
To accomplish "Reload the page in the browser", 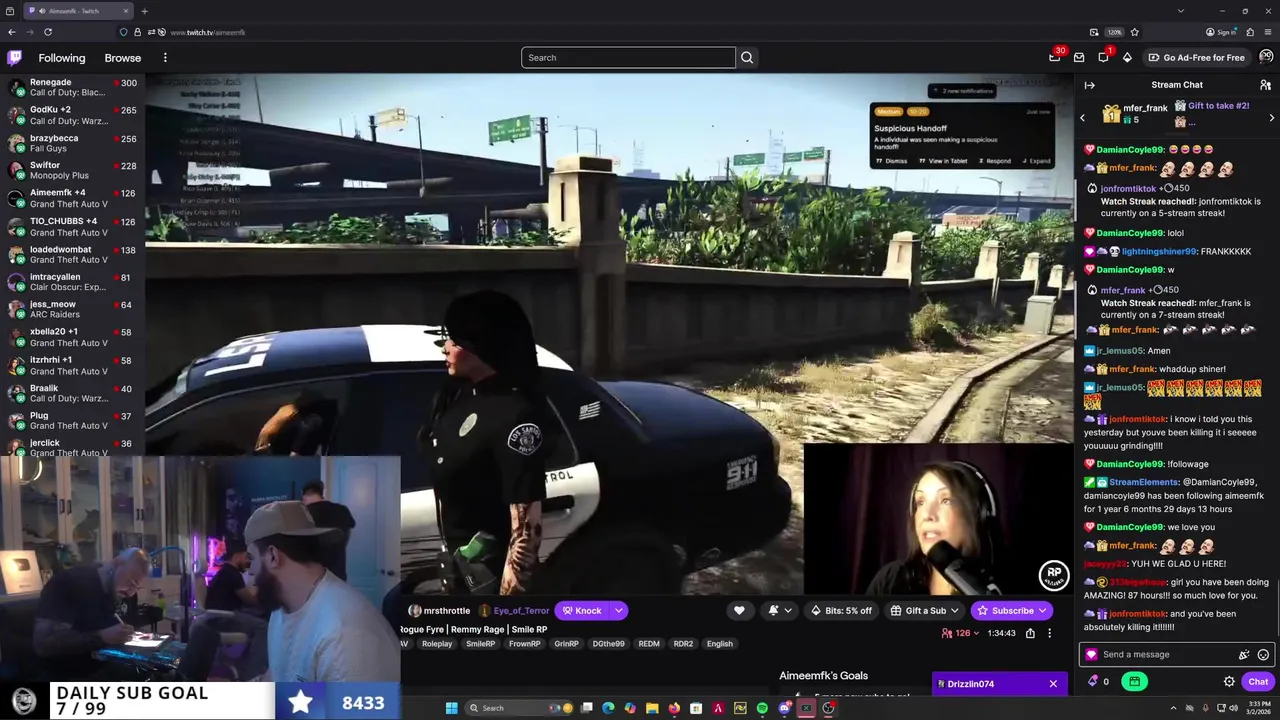I will (x=47, y=32).
